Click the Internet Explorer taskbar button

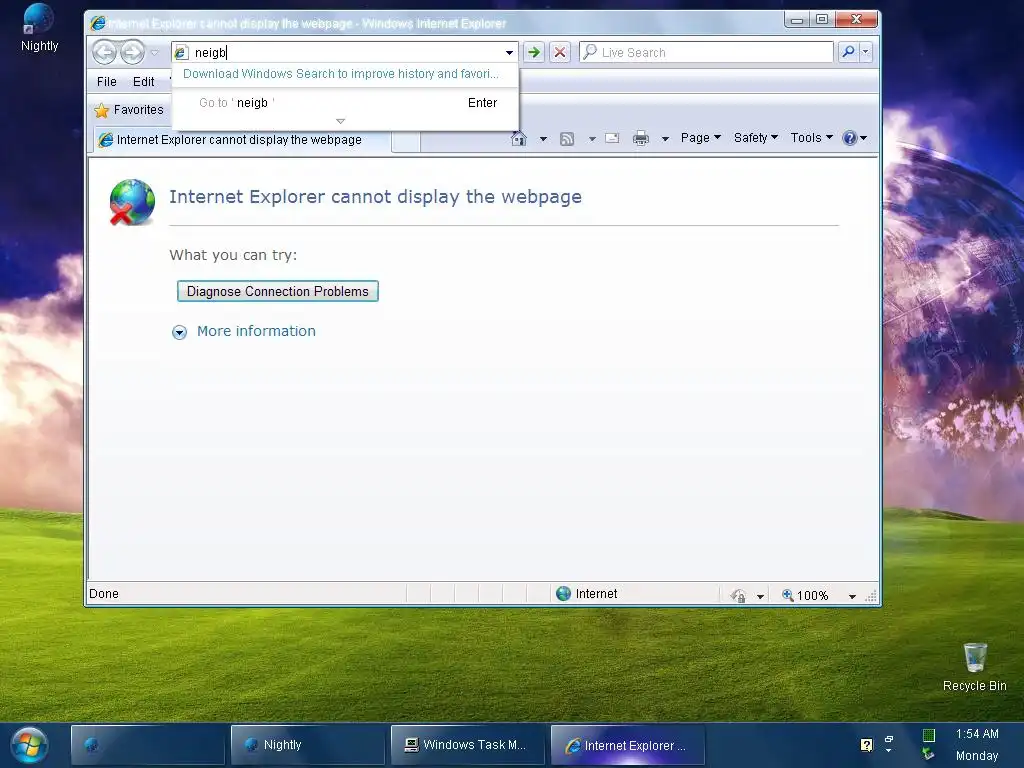pyautogui.click(x=628, y=744)
